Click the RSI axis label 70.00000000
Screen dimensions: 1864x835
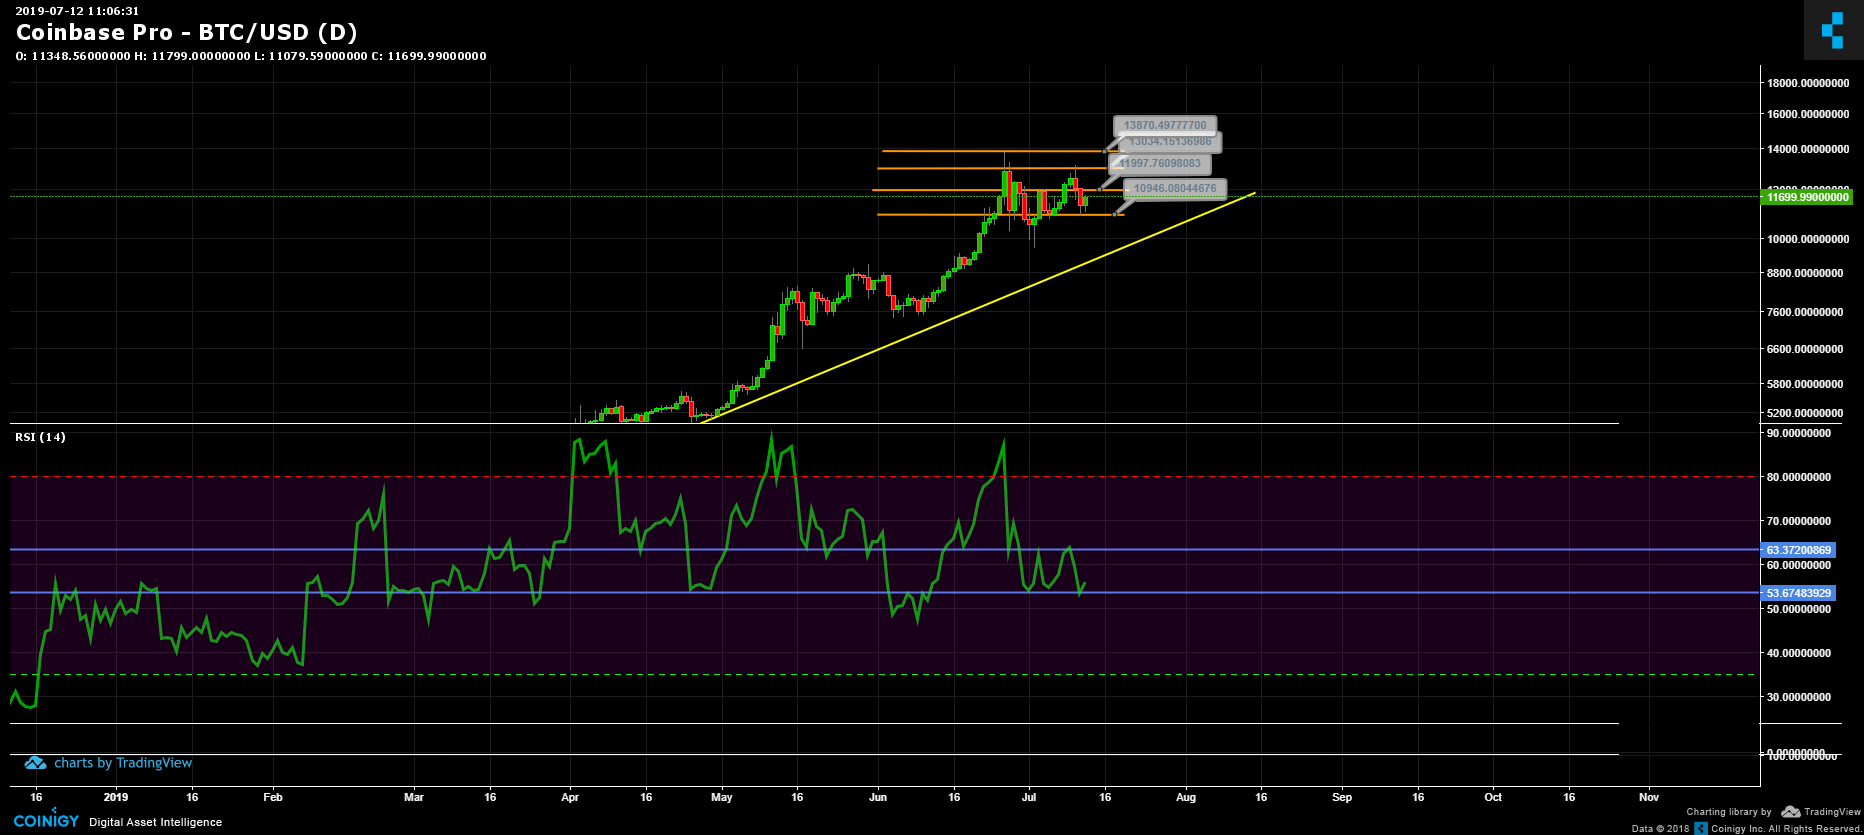(1799, 521)
